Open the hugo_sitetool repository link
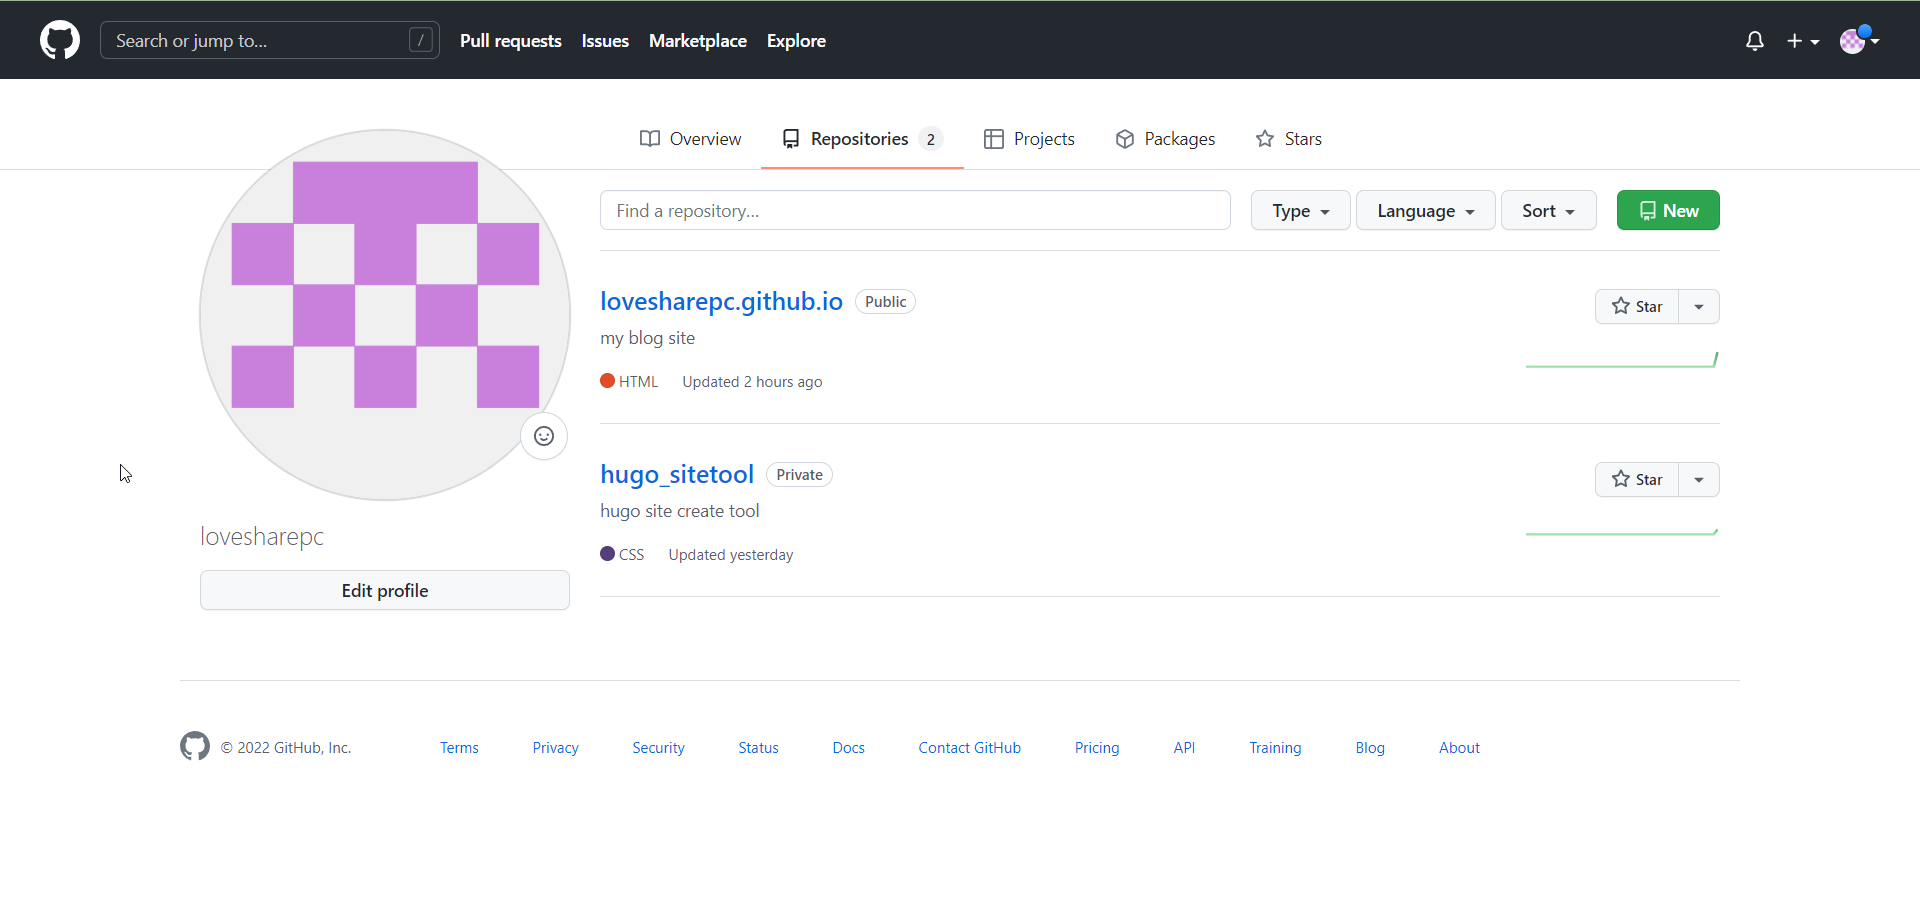 [677, 474]
